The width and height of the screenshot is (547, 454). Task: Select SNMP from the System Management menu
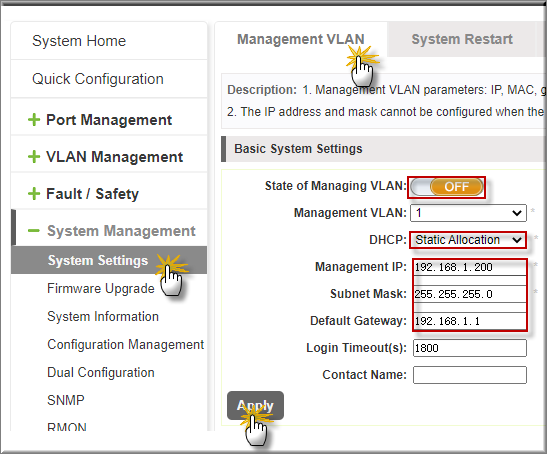(x=66, y=400)
